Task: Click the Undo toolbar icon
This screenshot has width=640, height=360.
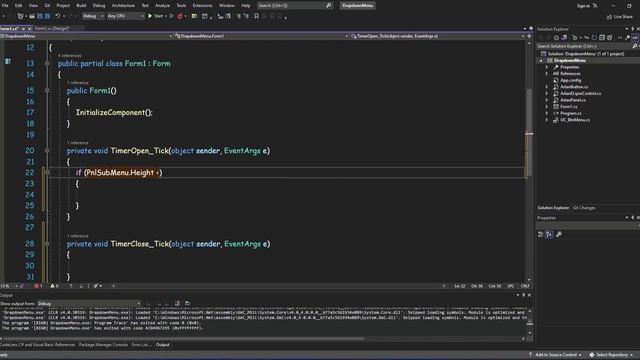Action: pyautogui.click(x=58, y=16)
